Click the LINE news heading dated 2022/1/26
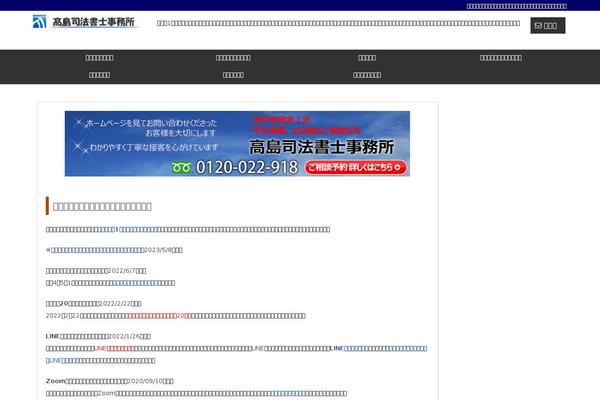 (x=98, y=336)
